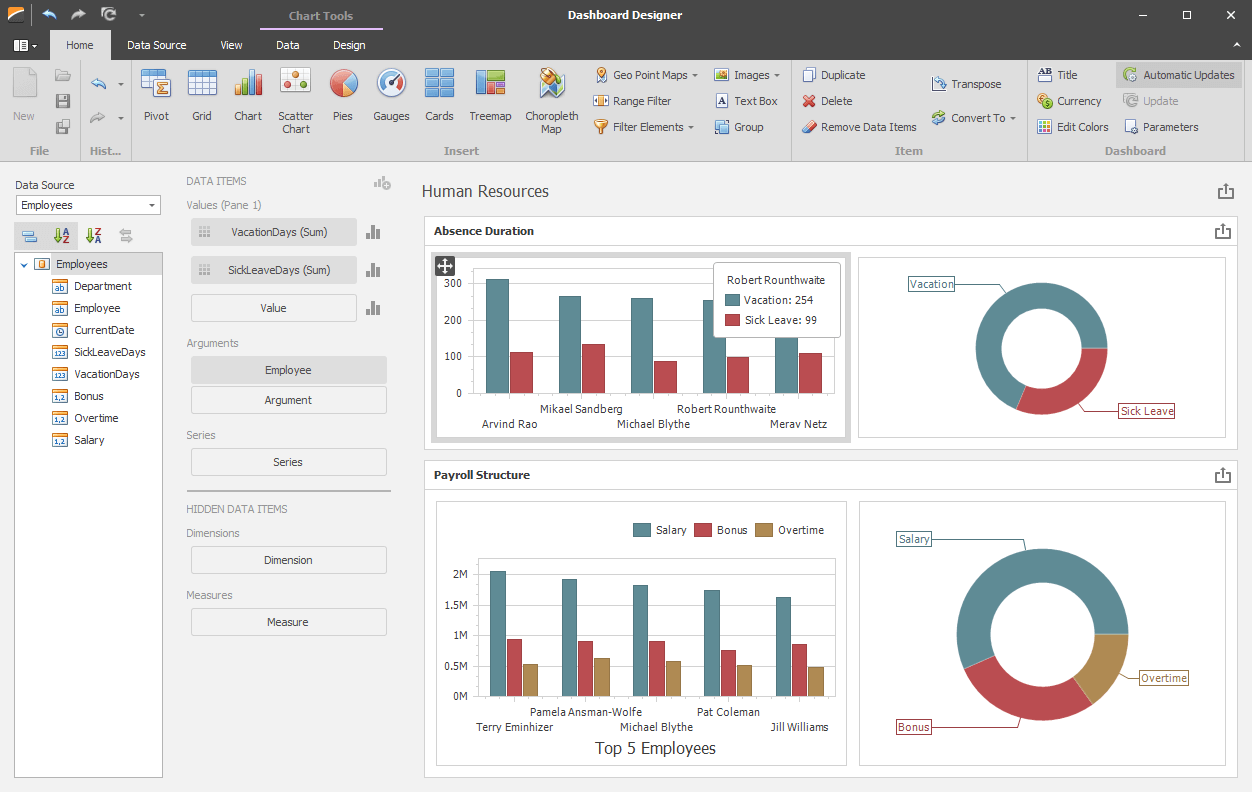Switch to the Data Source ribbon tab
Image resolution: width=1252 pixels, height=792 pixels.
tap(156, 45)
